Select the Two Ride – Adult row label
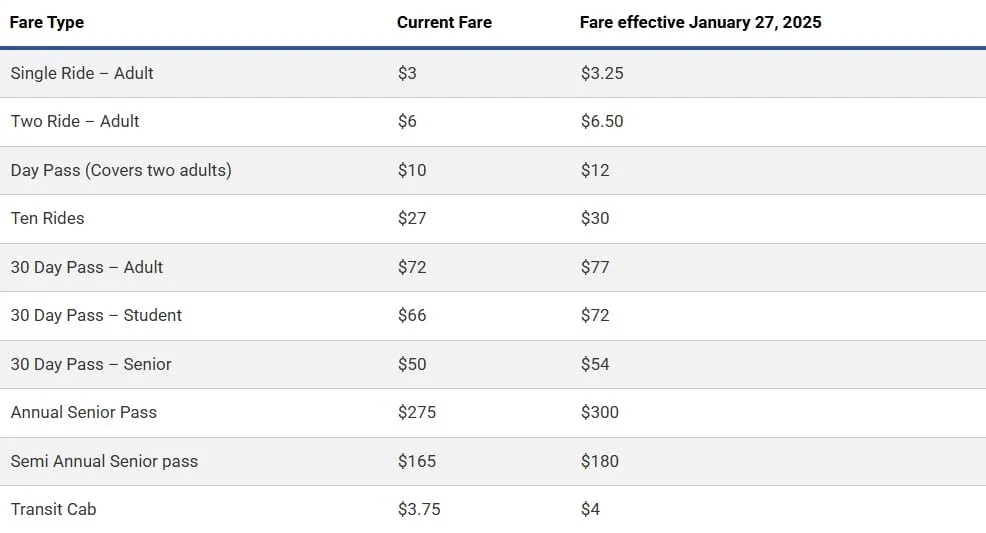Screen dimensions: 986x533 coord(75,121)
